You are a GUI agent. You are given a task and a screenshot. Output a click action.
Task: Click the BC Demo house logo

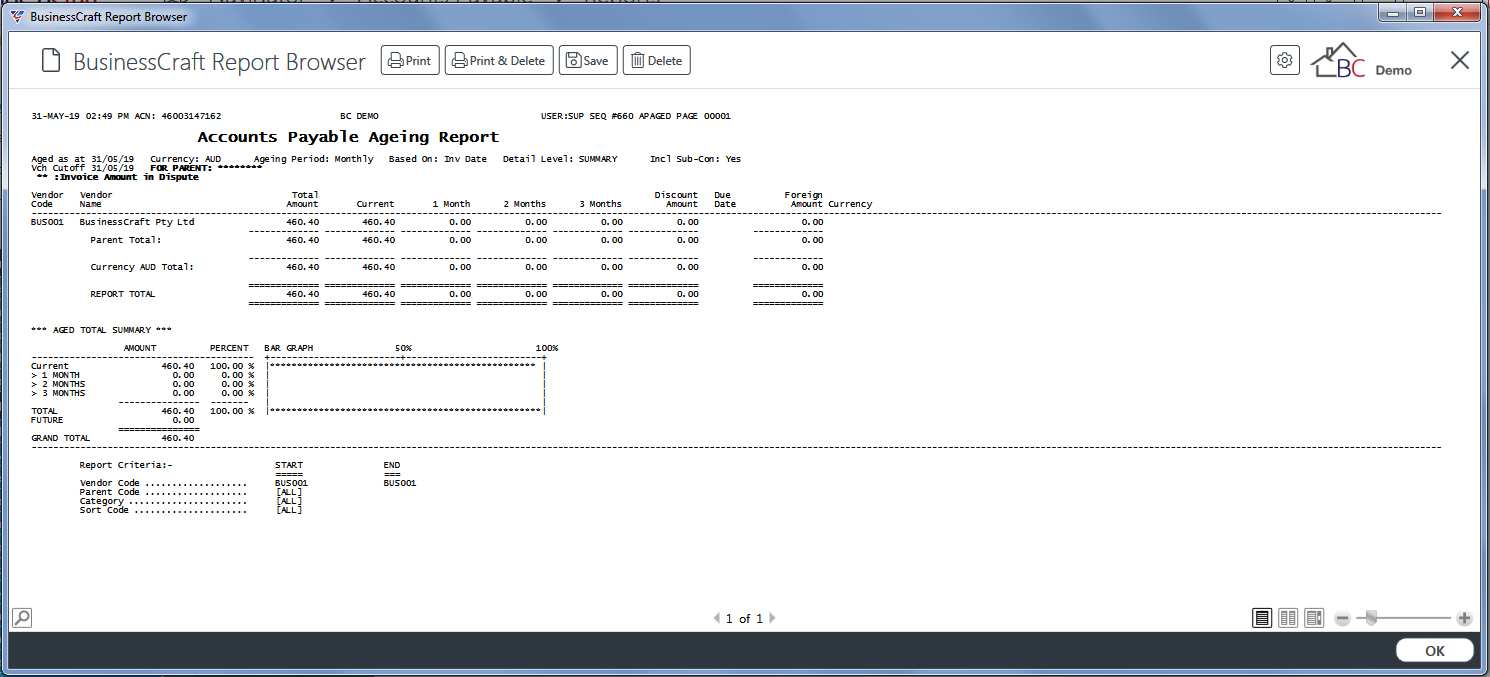1362,61
